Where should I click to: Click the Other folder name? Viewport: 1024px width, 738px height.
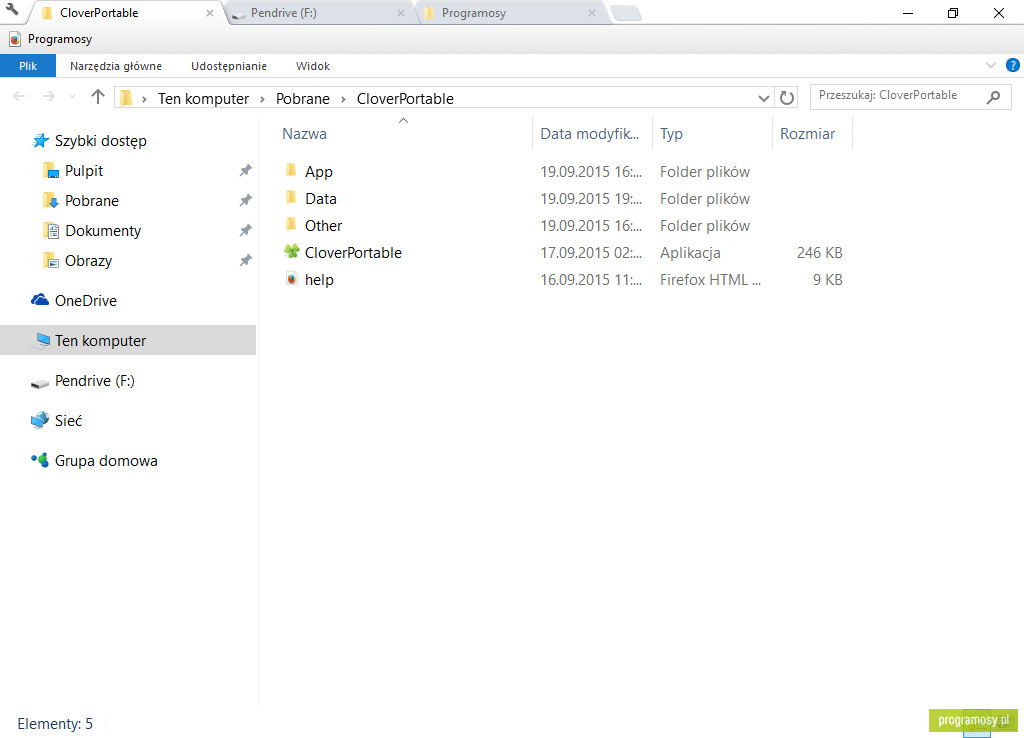point(323,225)
